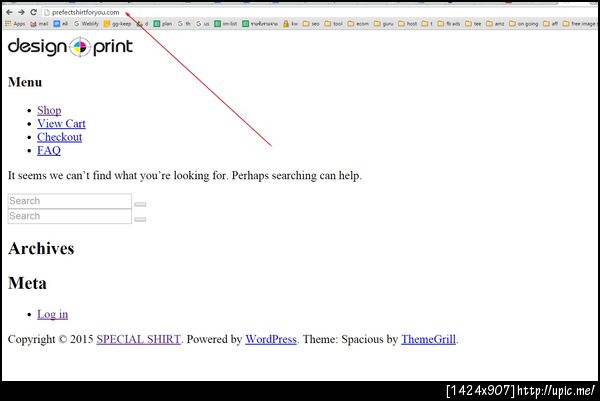Click the first Search input field
Viewport: 600px width, 401px height.
click(x=70, y=201)
